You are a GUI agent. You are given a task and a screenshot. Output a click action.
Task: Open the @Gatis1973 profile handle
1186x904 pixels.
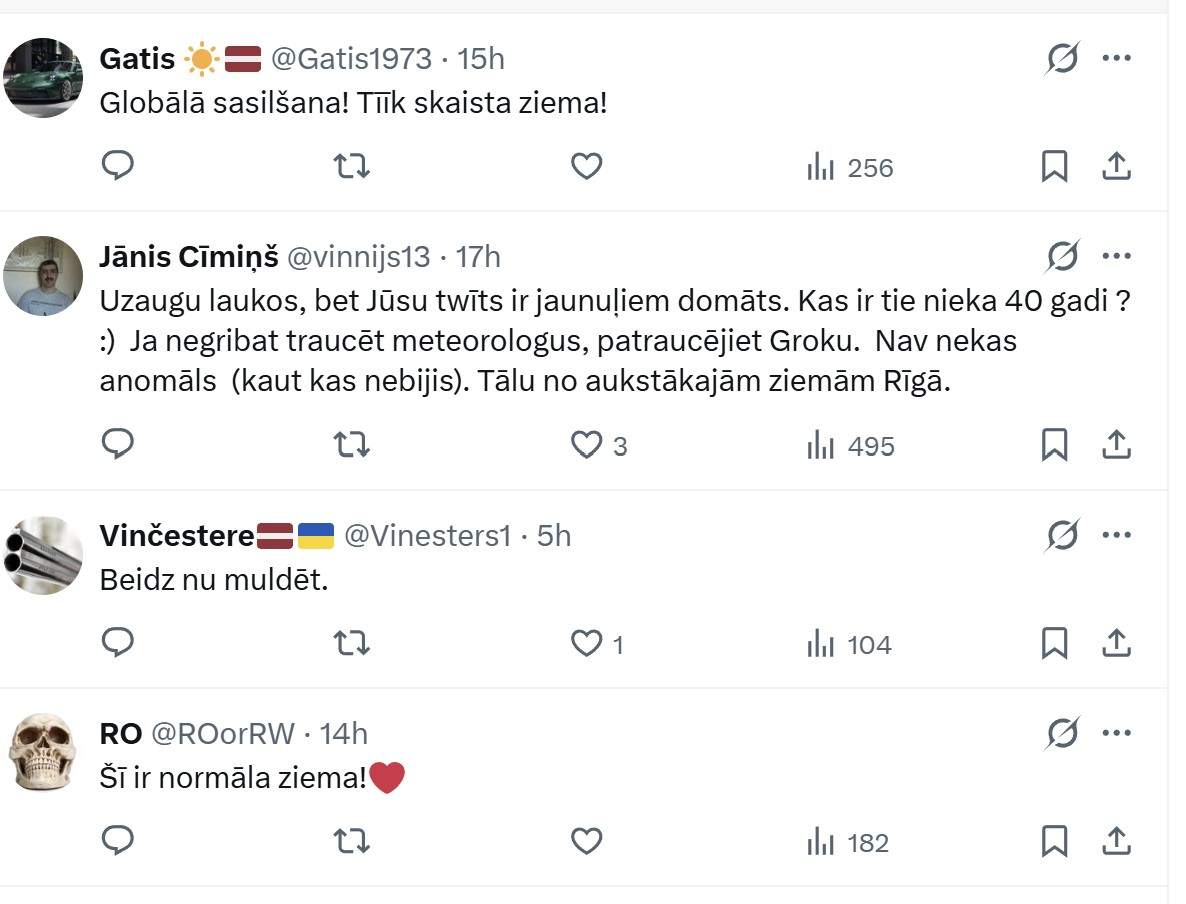(x=351, y=59)
